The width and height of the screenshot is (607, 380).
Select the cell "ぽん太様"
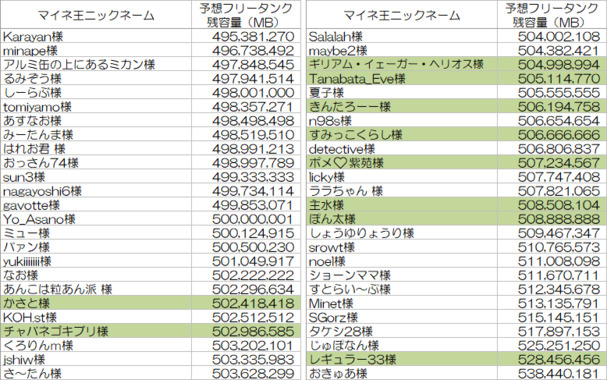402,219
